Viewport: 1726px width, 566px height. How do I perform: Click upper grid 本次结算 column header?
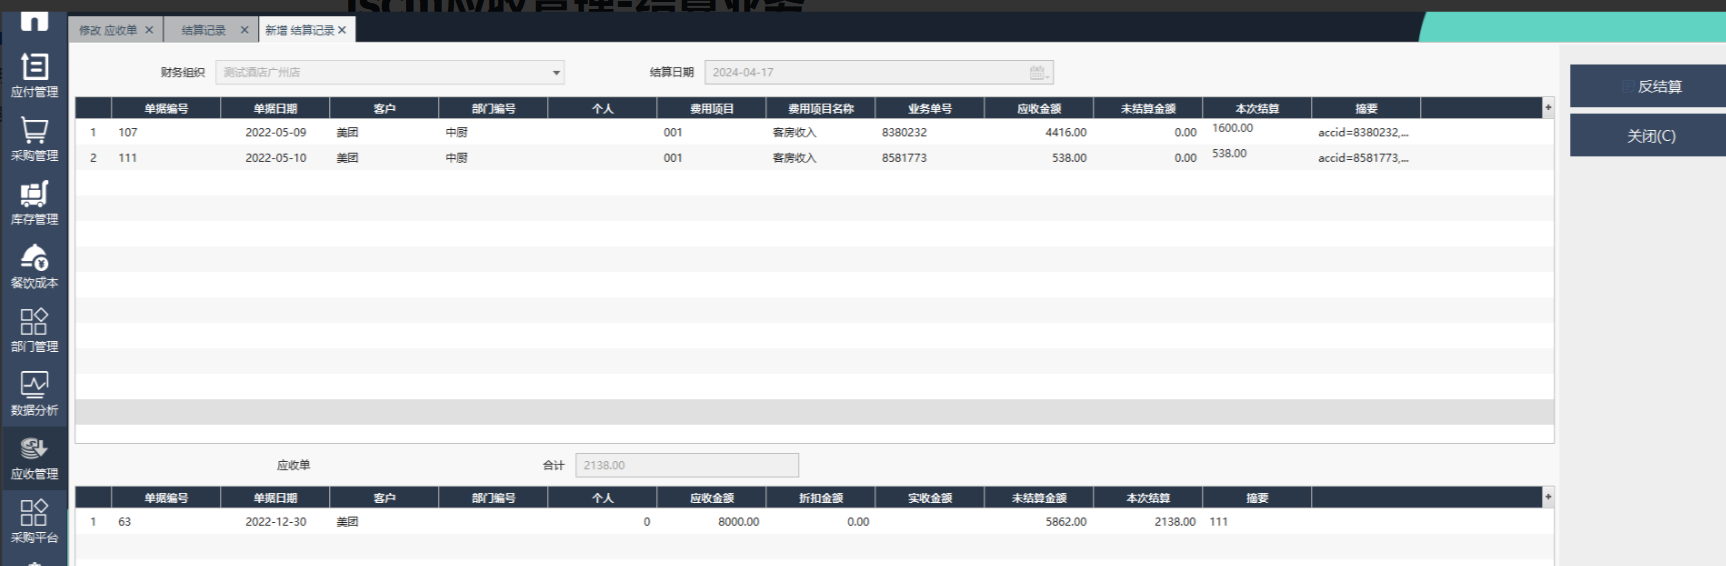(x=1257, y=108)
